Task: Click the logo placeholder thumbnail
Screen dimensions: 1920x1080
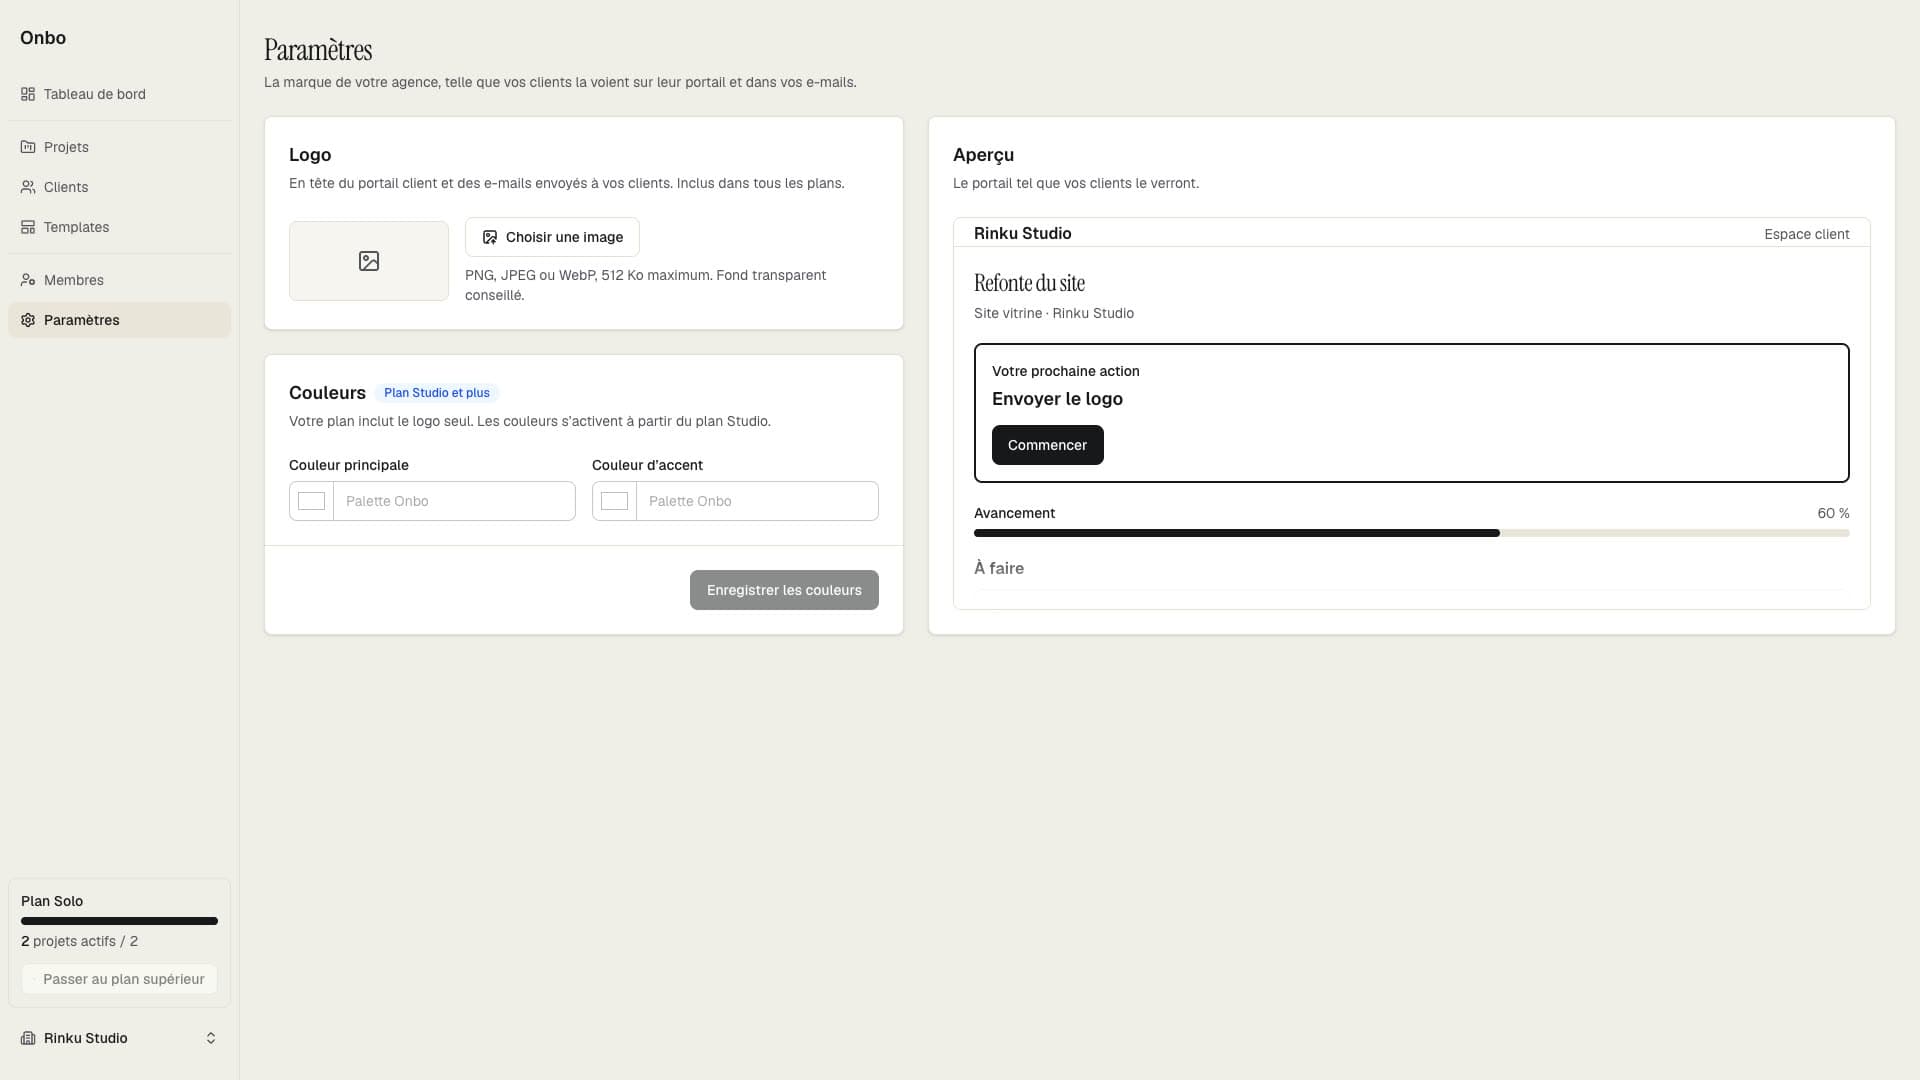Action: [x=369, y=261]
